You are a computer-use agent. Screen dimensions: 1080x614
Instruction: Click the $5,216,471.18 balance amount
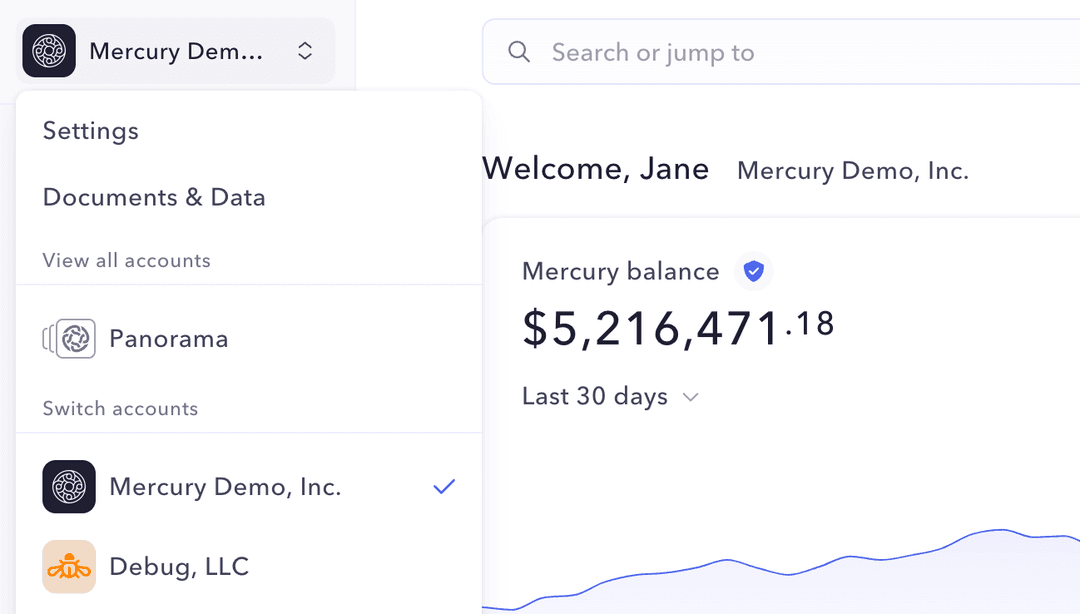click(x=678, y=327)
